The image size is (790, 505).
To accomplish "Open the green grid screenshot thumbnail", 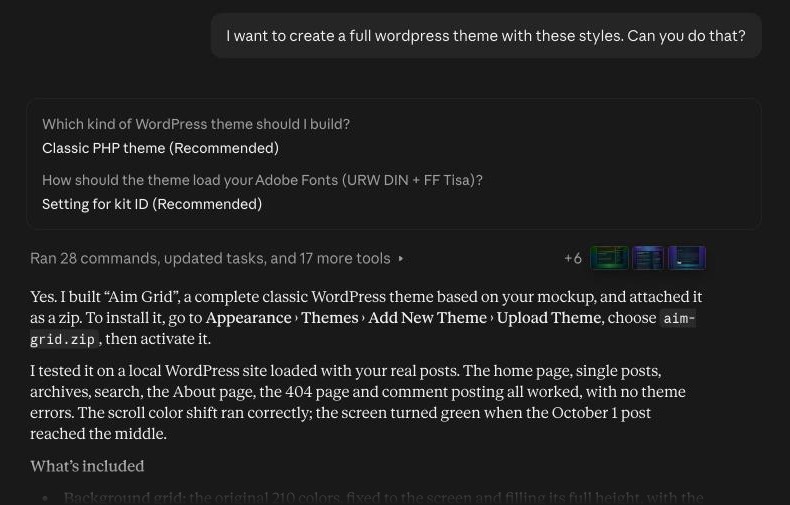I will [x=609, y=258].
